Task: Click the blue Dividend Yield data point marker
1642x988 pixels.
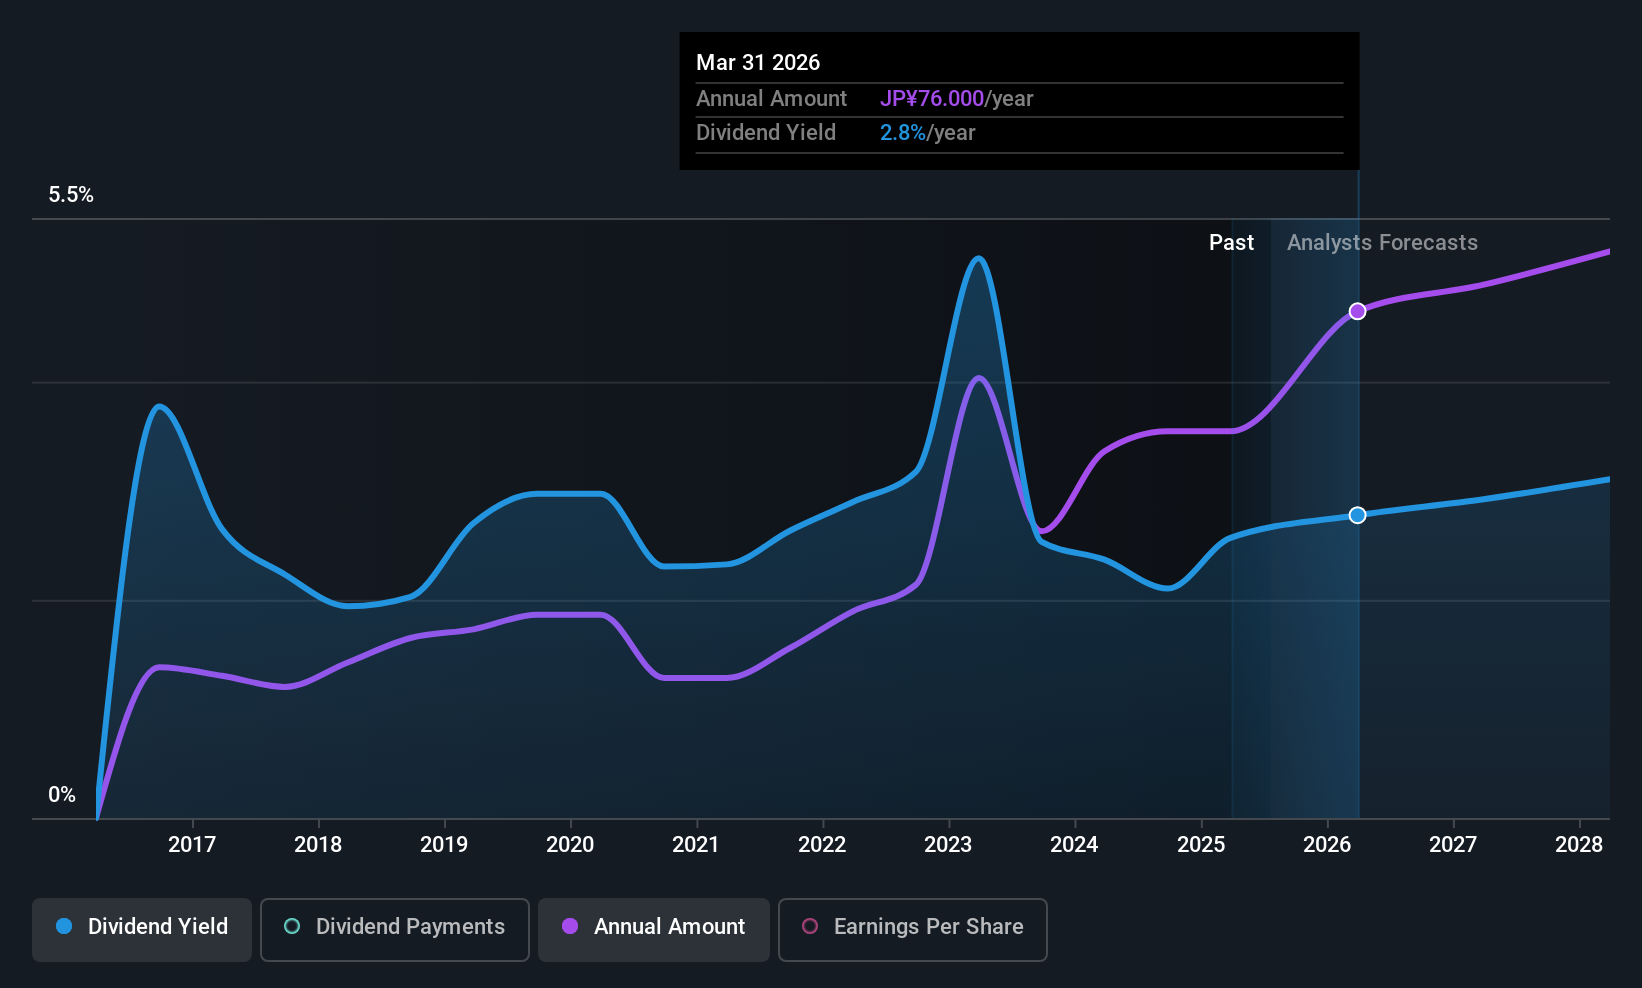Action: (1357, 516)
